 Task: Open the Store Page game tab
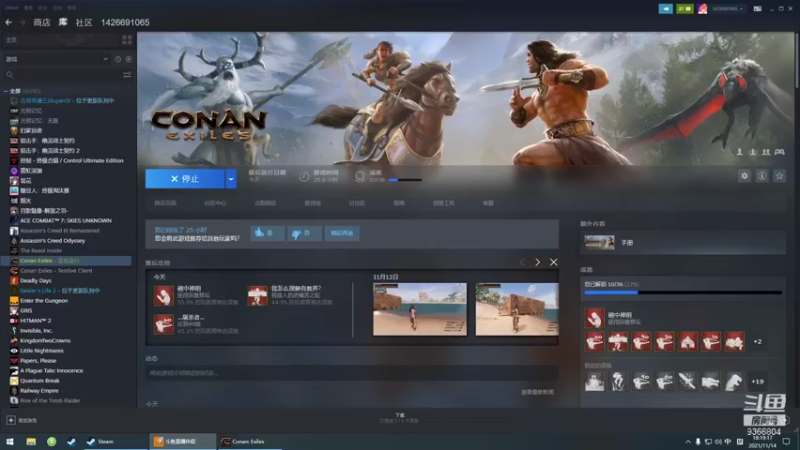click(x=165, y=203)
